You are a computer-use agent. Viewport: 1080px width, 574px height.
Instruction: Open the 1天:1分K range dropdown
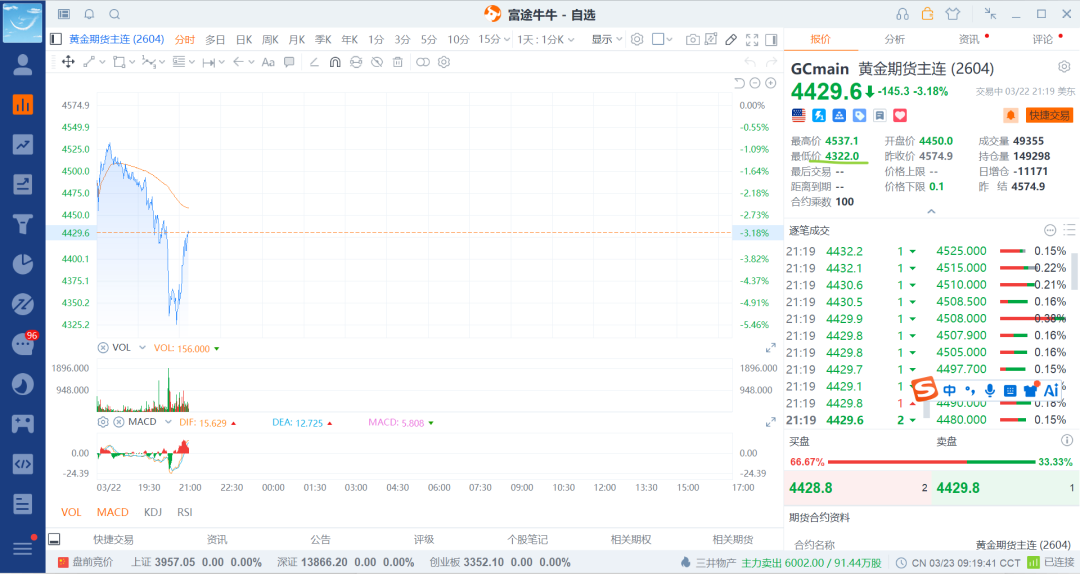click(x=546, y=39)
